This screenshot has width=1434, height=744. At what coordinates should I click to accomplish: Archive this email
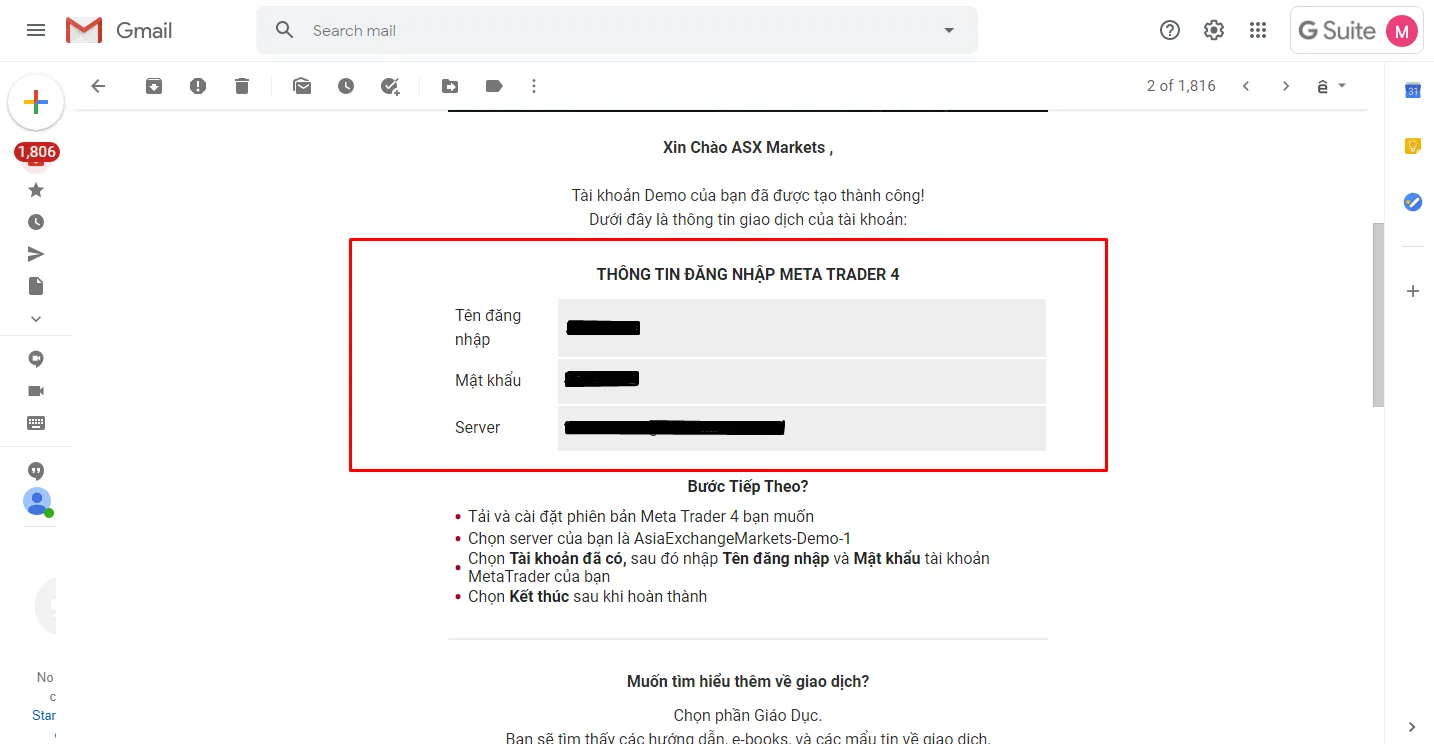154,86
